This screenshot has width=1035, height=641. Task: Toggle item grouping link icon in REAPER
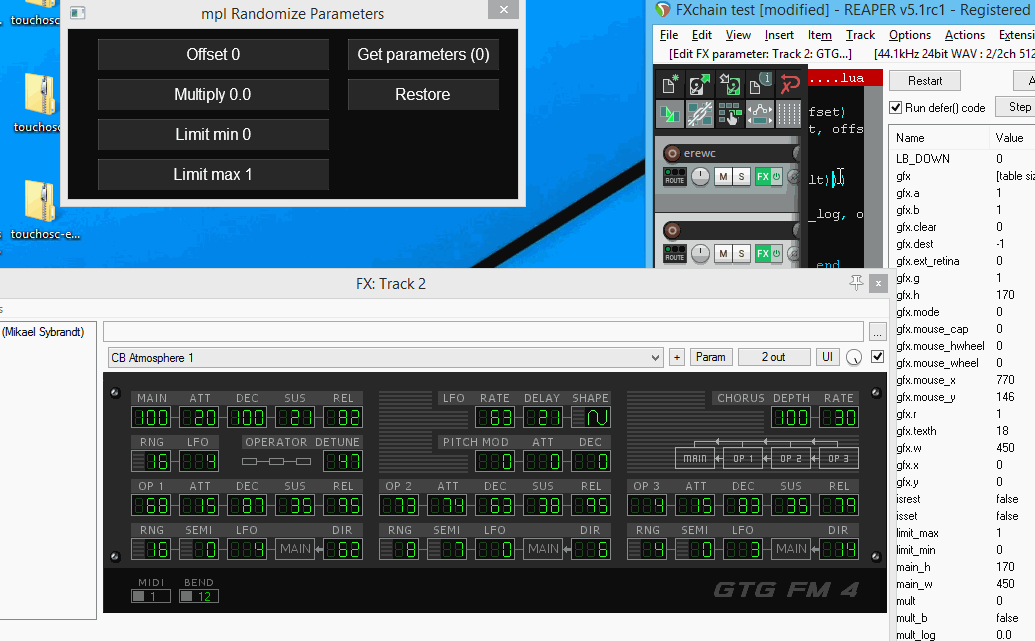[x=699, y=114]
